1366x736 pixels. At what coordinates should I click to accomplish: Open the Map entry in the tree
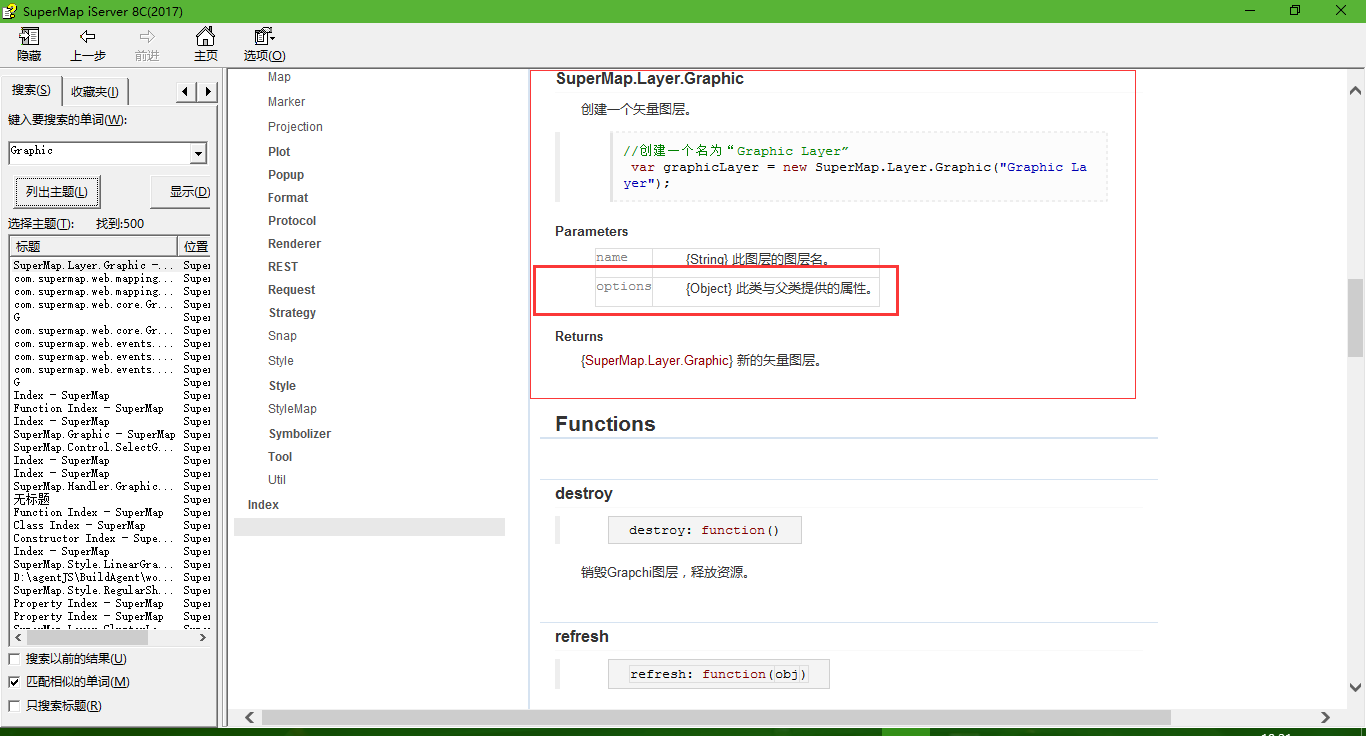[279, 77]
